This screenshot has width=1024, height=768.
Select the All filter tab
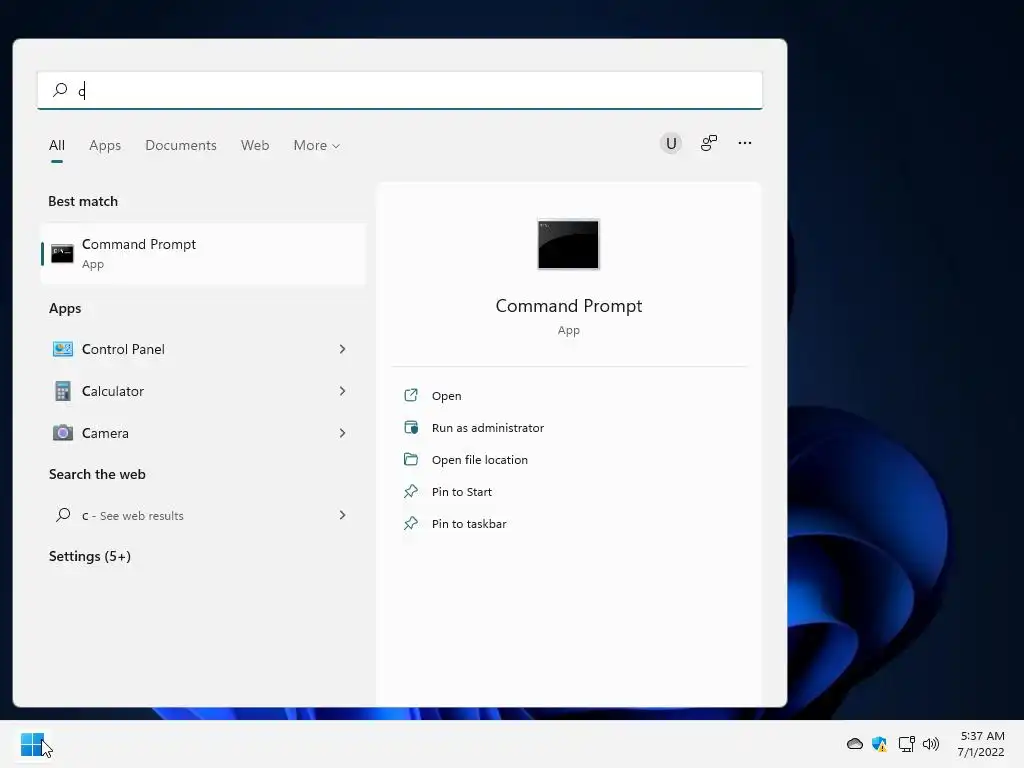(x=57, y=145)
